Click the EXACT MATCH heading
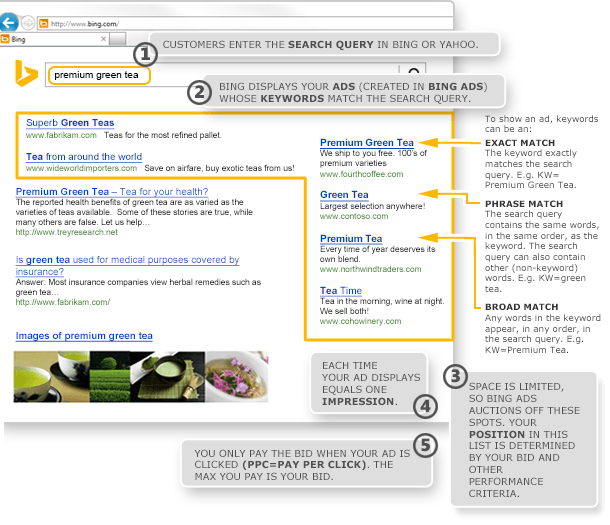 point(520,143)
